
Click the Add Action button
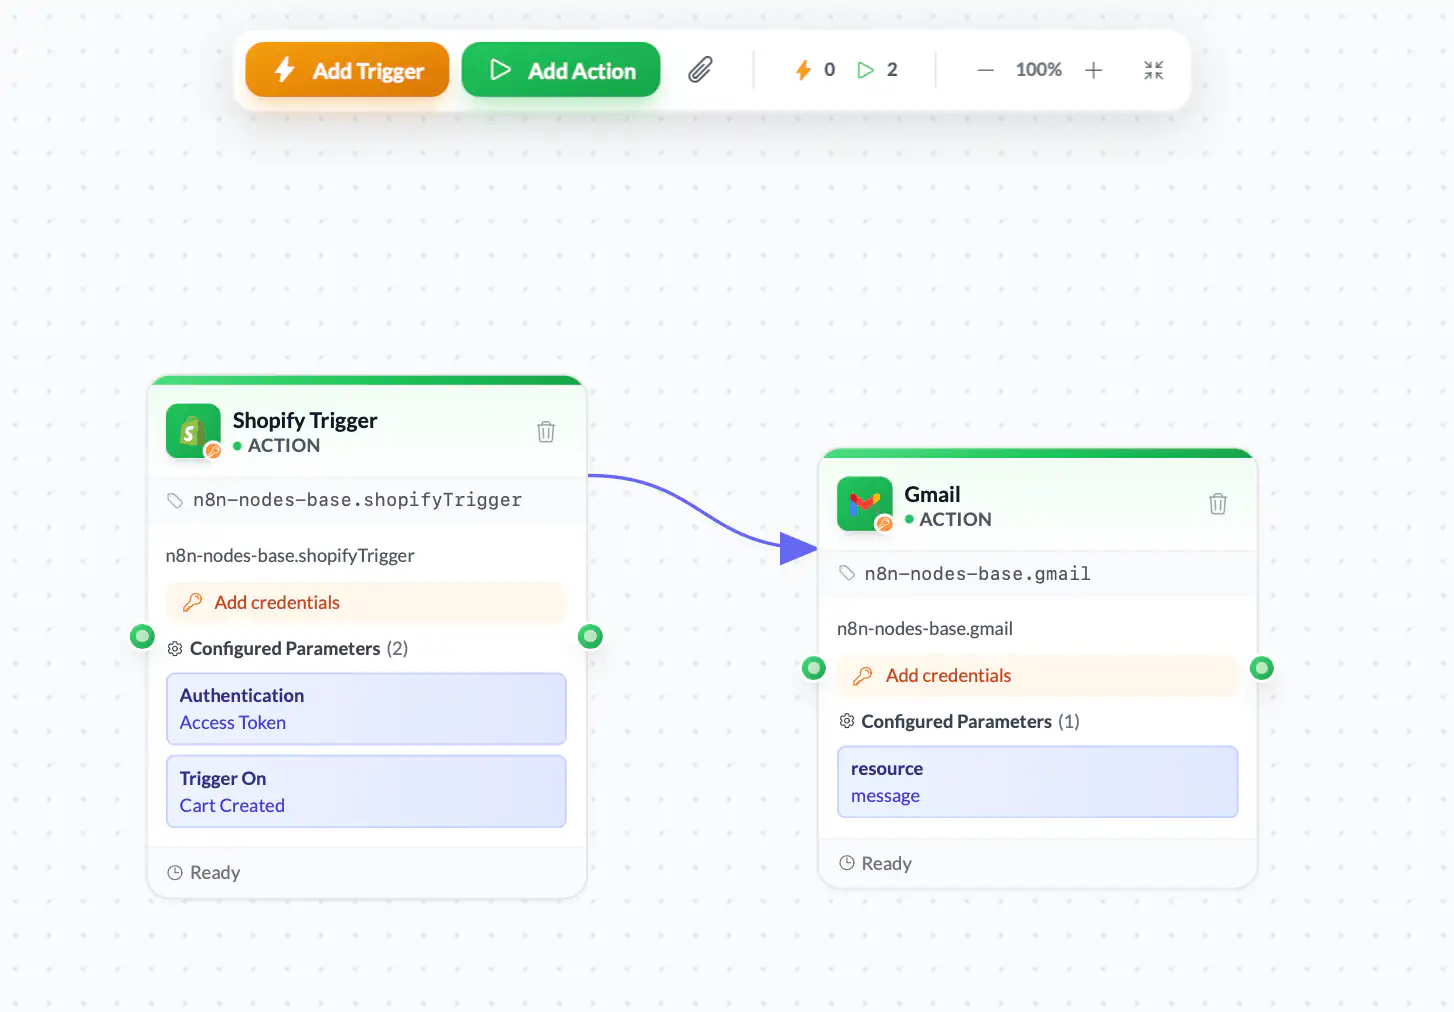point(560,70)
